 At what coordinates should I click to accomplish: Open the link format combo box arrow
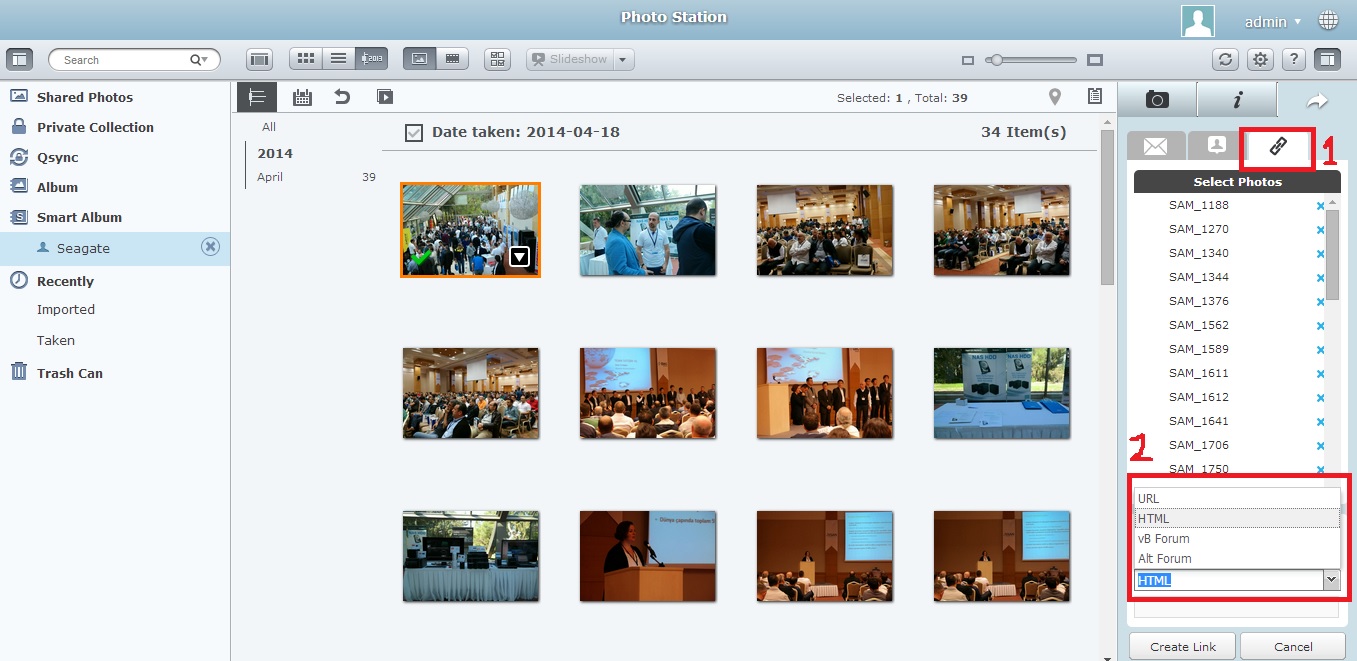tap(1330, 580)
